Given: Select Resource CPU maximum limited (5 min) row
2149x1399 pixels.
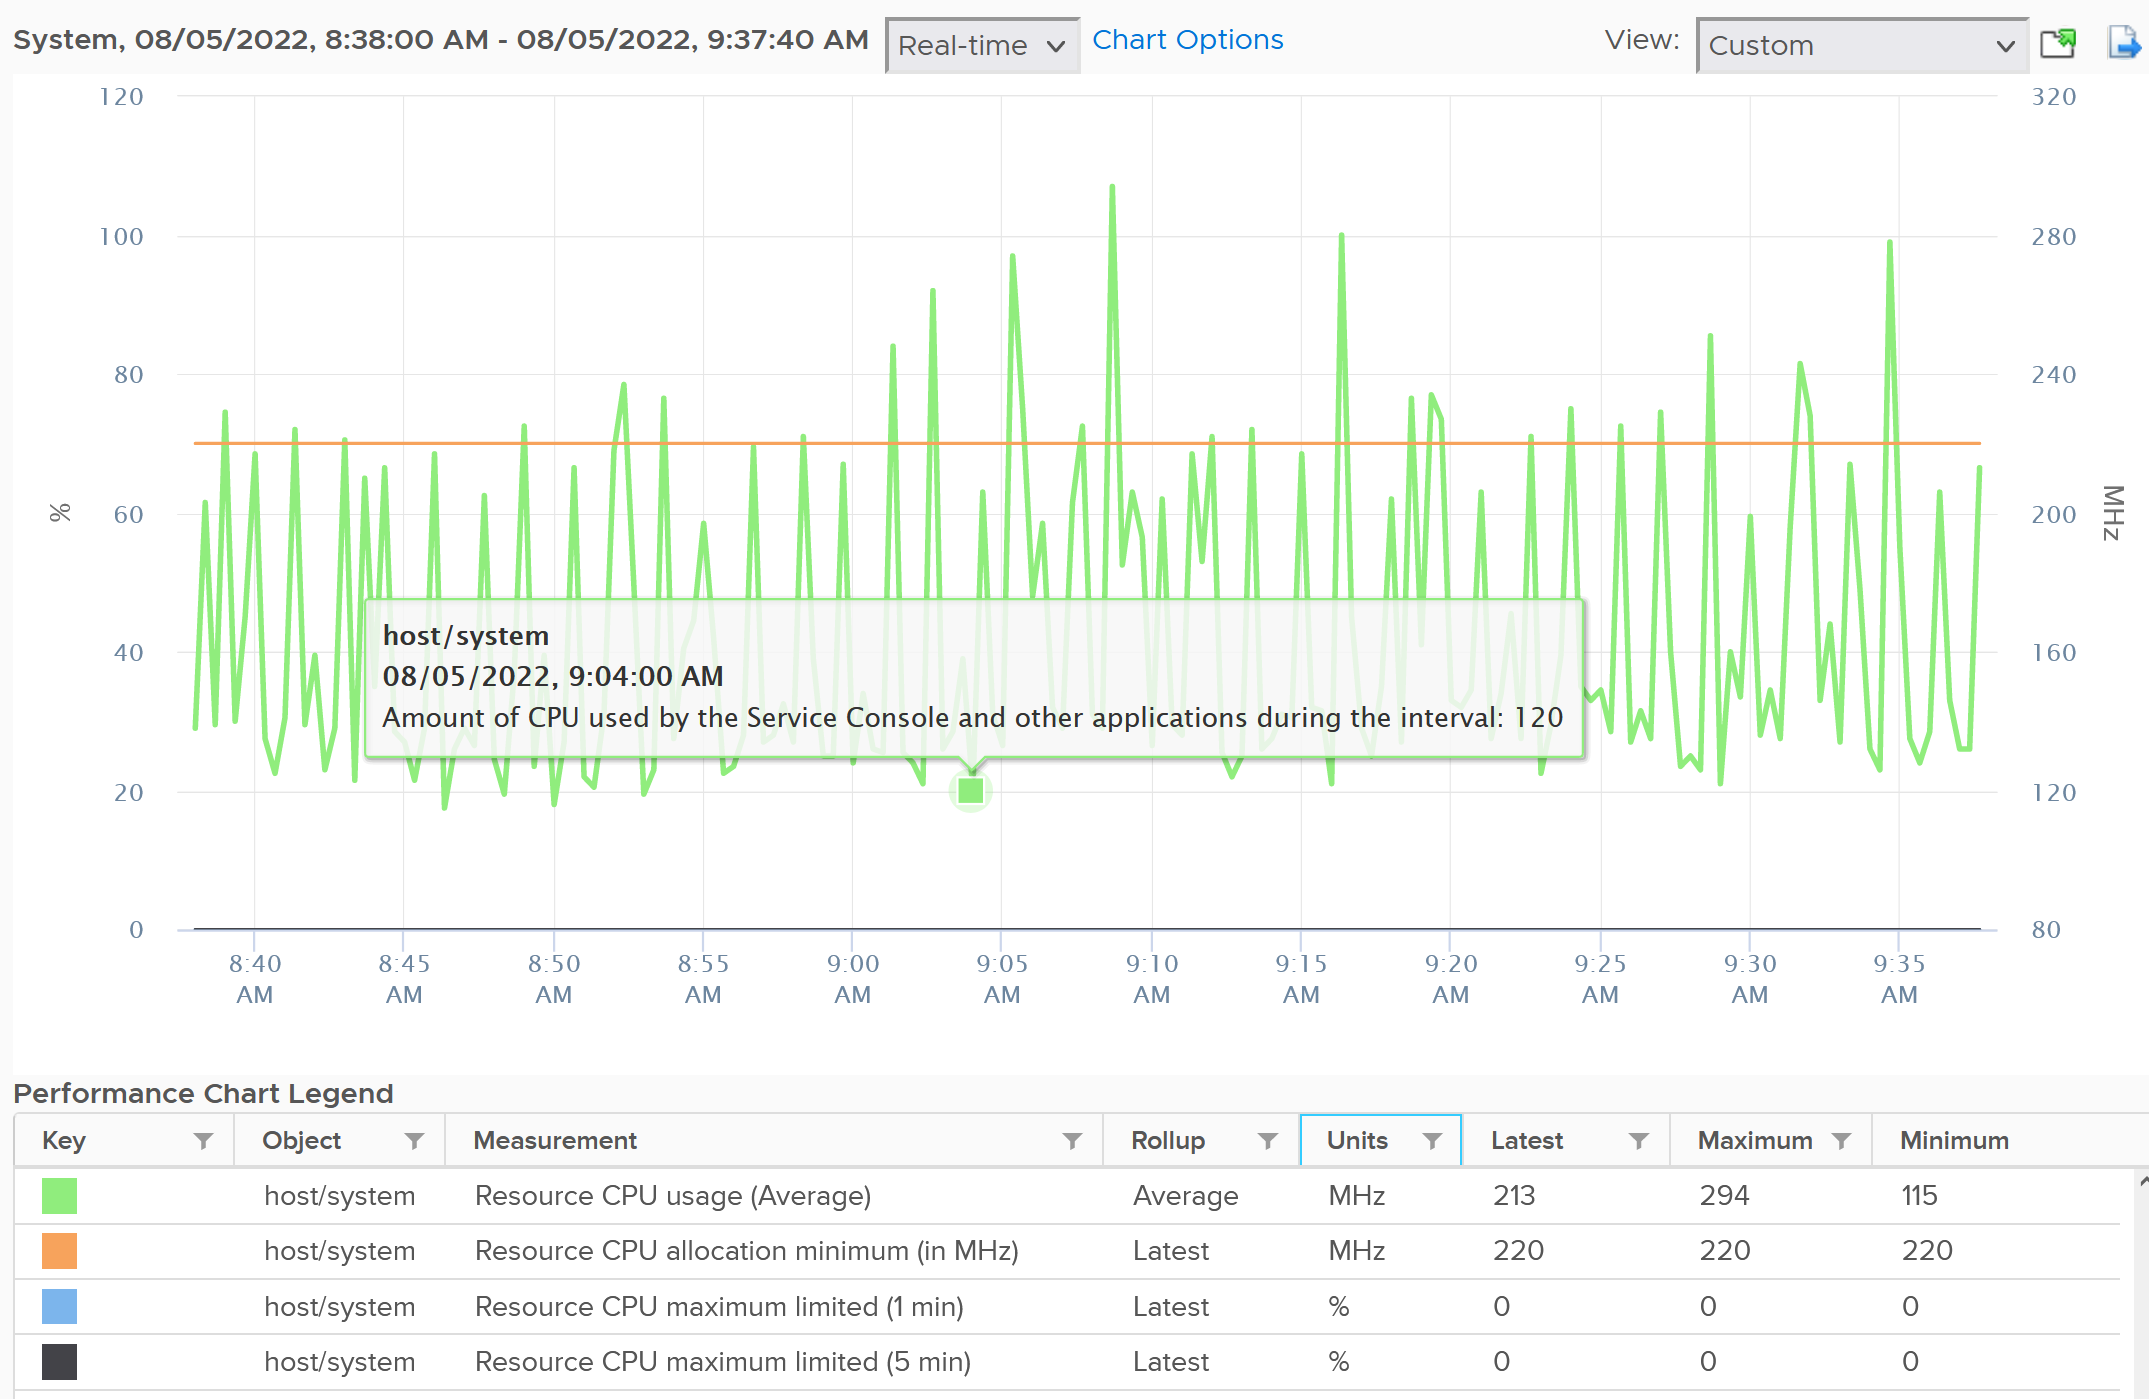Looking at the screenshot, I should 1067,1362.
